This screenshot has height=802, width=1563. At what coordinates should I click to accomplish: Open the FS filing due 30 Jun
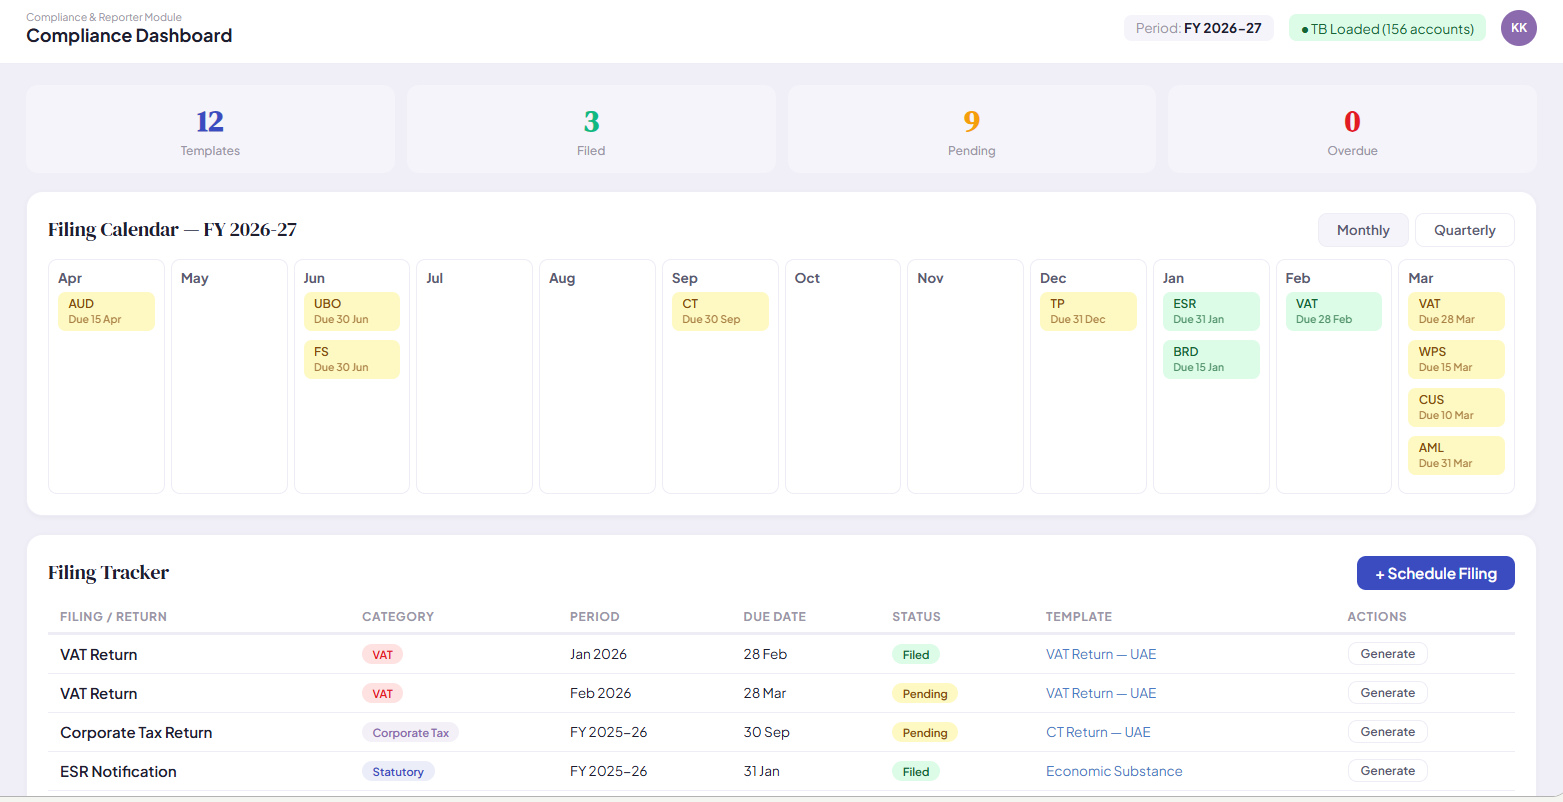point(351,359)
